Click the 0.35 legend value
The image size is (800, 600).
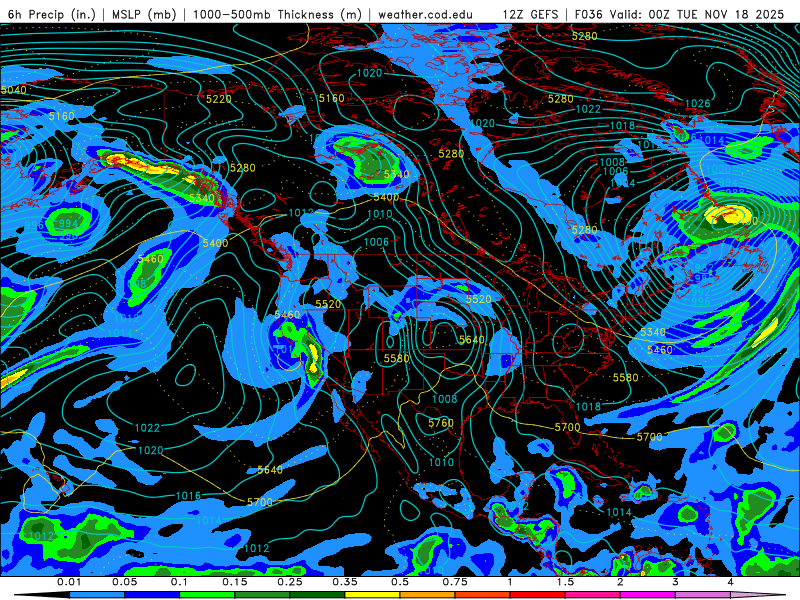(x=345, y=582)
